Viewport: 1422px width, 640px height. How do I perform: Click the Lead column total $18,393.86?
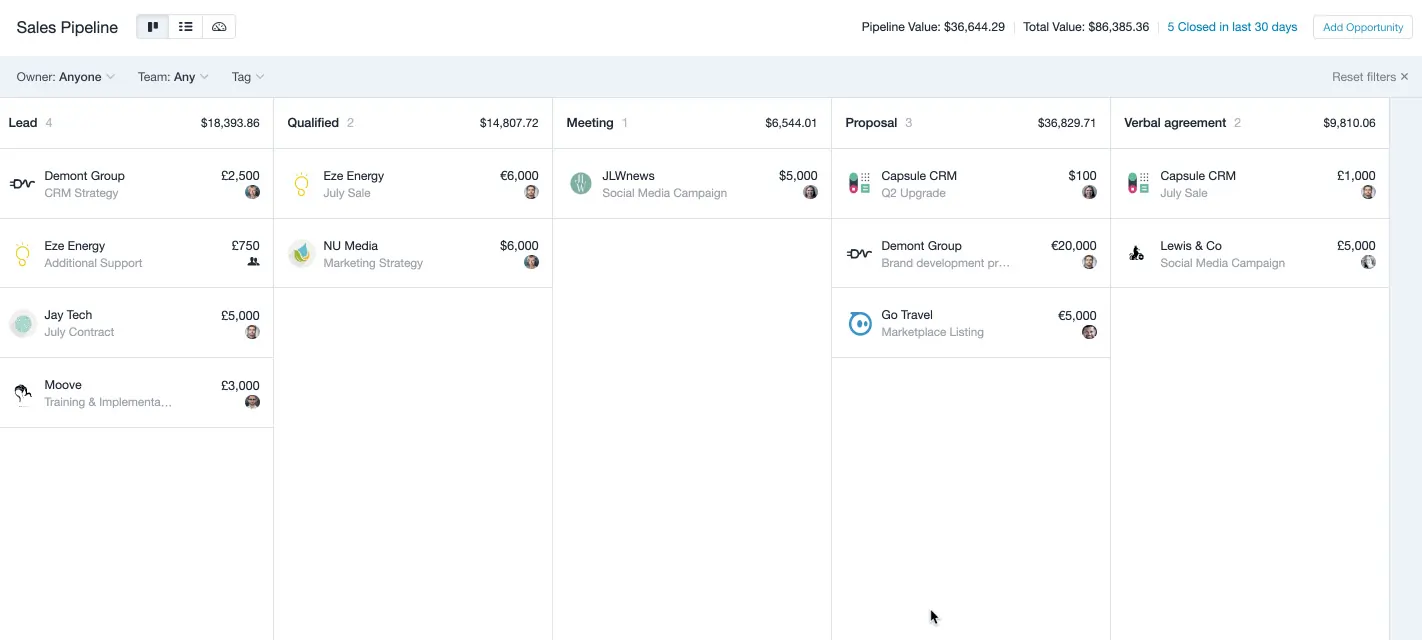[230, 123]
